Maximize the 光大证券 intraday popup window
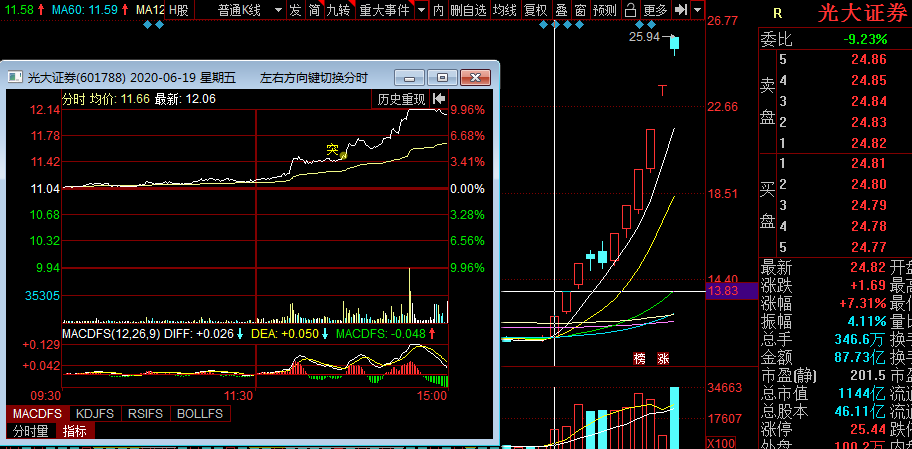The height and width of the screenshot is (449, 912). pos(442,77)
